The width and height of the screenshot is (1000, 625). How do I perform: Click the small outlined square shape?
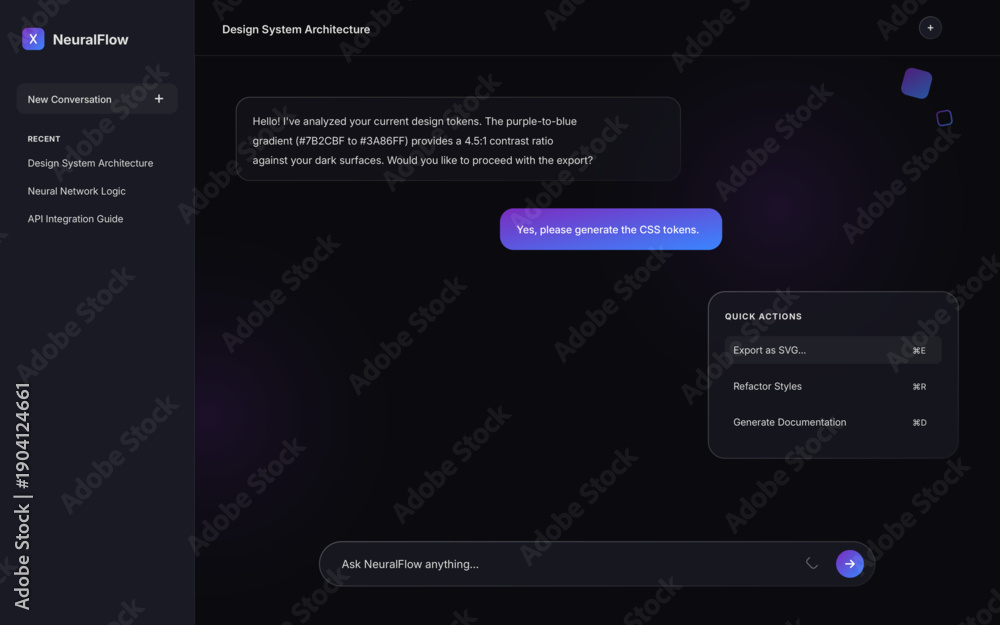pos(945,118)
